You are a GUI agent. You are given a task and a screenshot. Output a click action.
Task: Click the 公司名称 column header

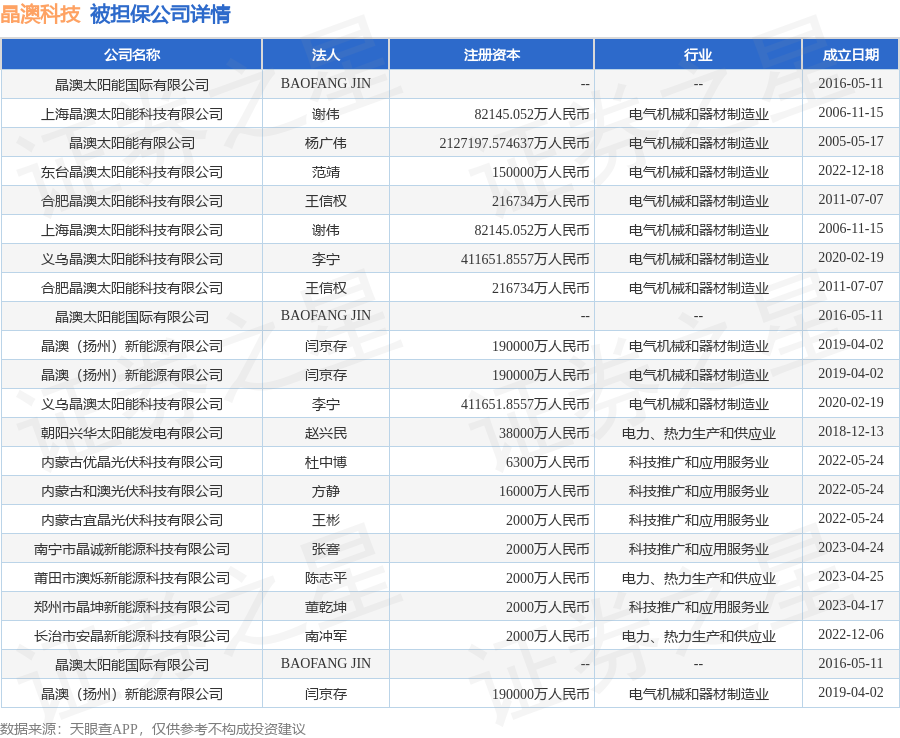point(131,55)
